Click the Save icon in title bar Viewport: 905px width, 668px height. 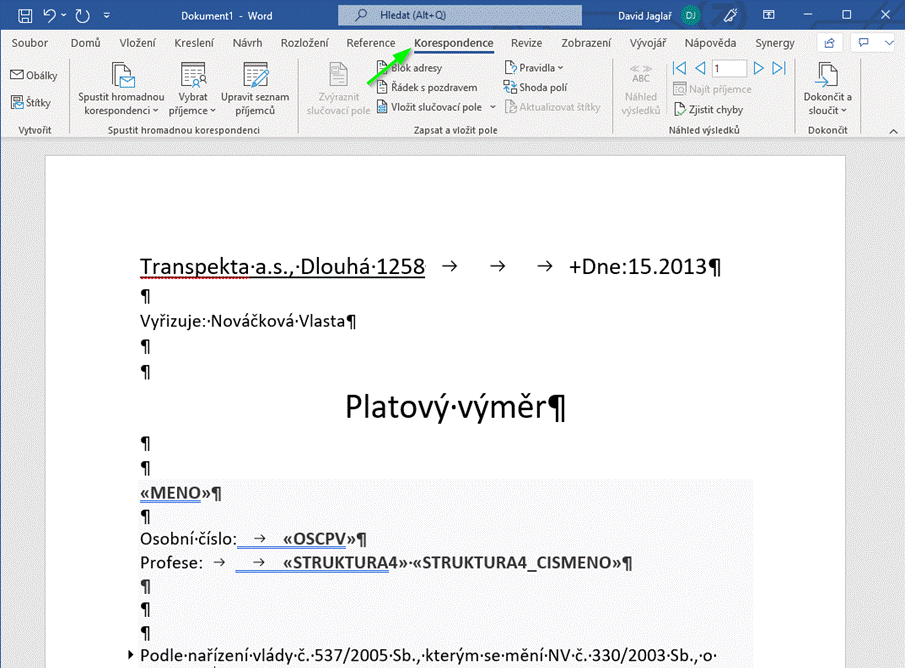coord(26,15)
